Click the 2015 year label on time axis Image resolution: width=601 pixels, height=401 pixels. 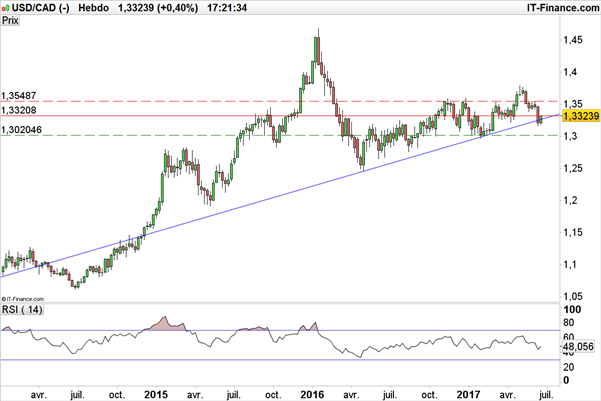[156, 394]
